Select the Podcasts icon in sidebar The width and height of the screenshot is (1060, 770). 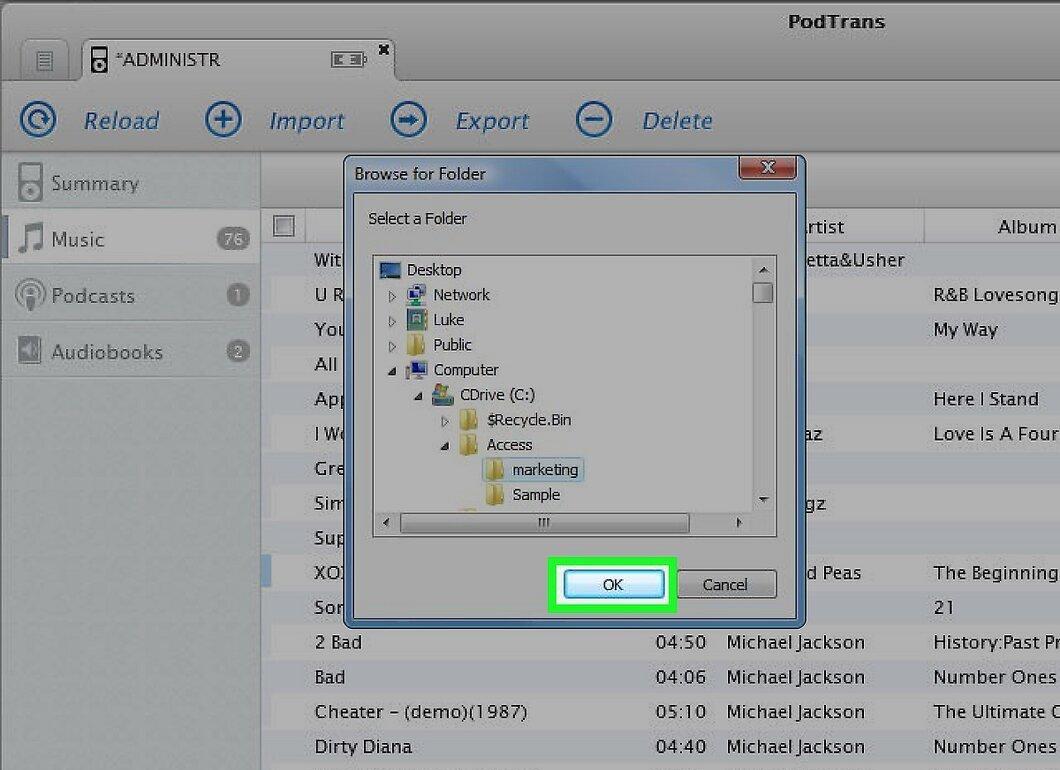(x=30, y=295)
